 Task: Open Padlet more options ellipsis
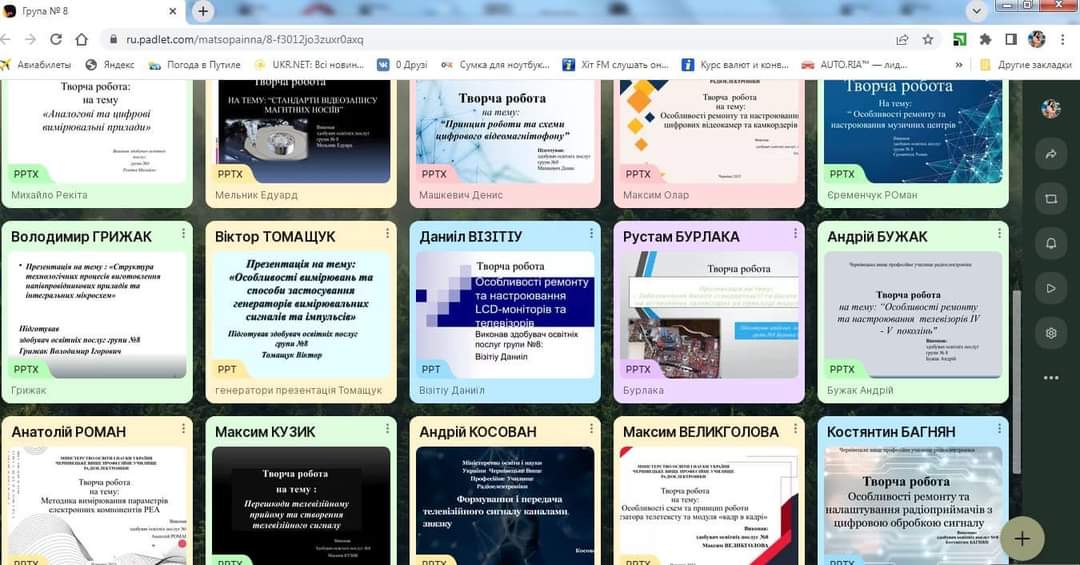(1050, 378)
